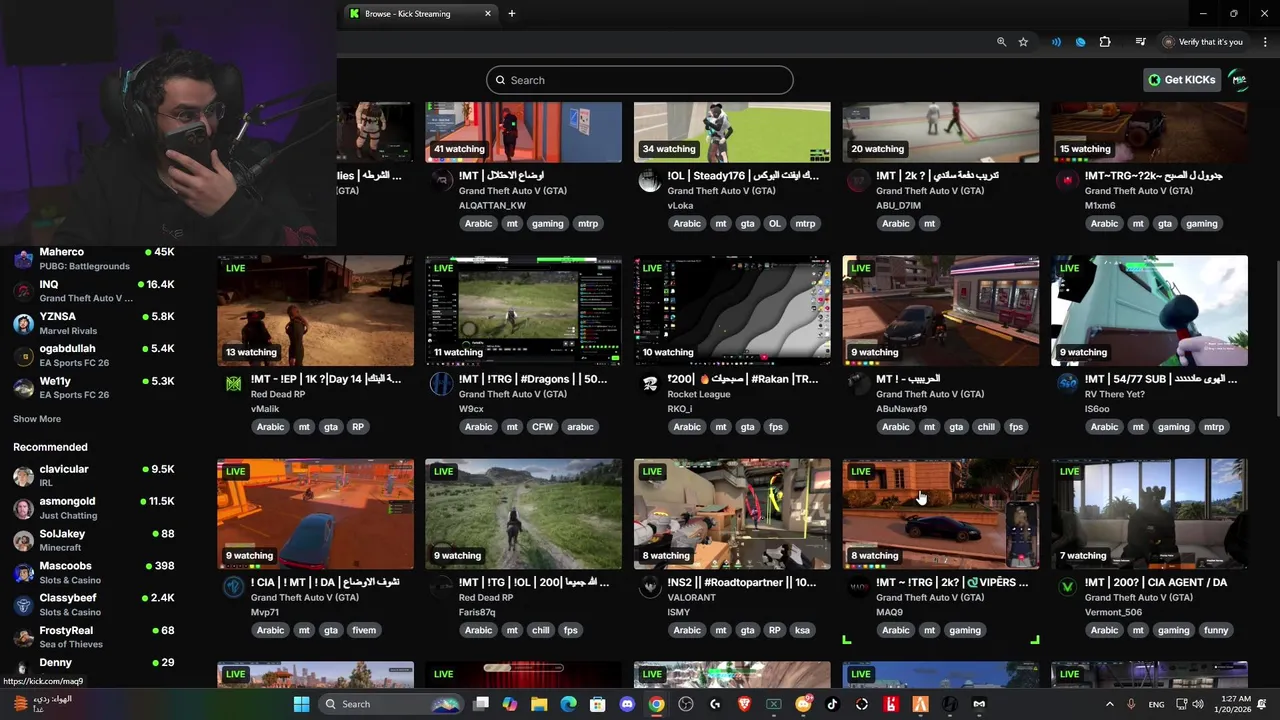Click Mascoobs's avatar in Recommended
This screenshot has height=720, width=1280.
click(x=24, y=573)
